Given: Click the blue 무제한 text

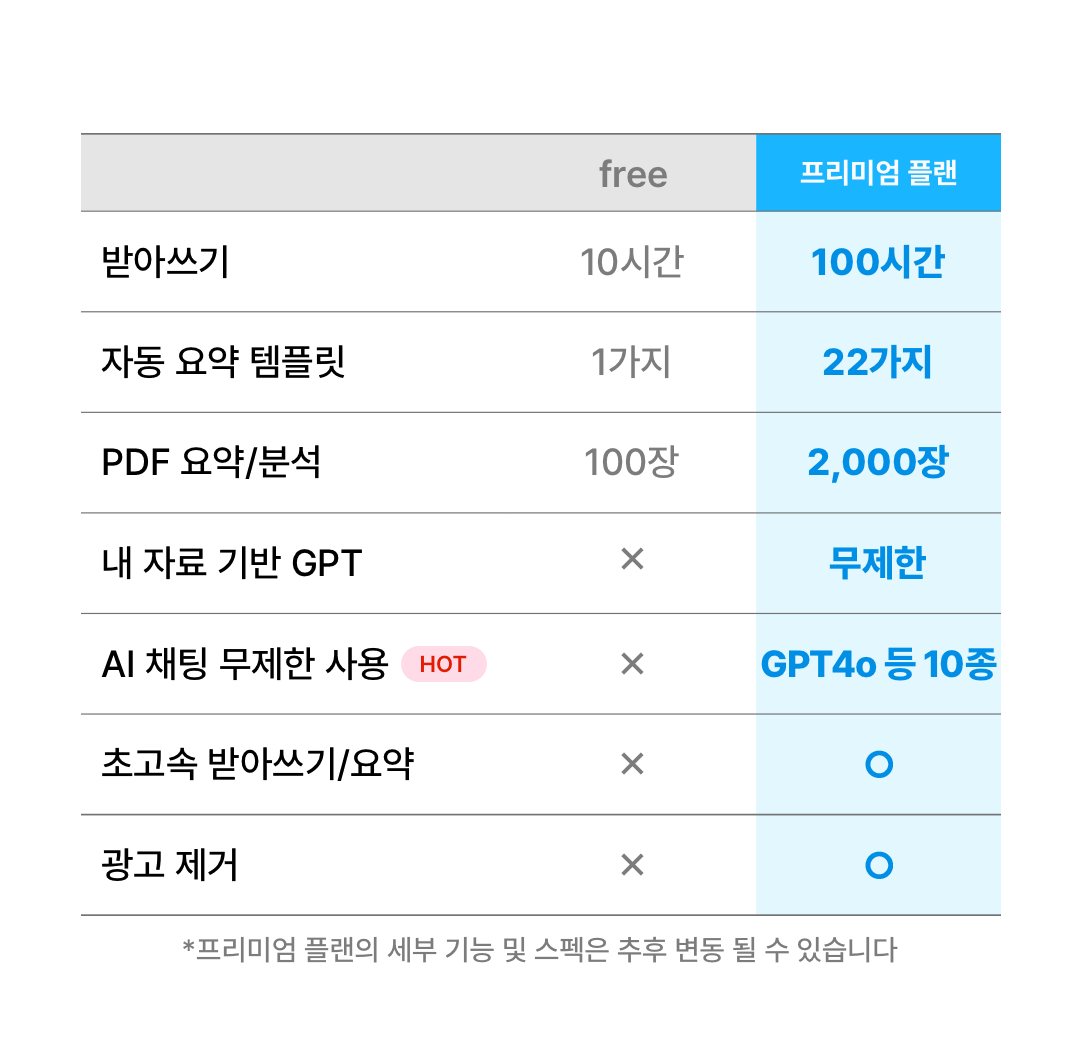Looking at the screenshot, I should [878, 563].
